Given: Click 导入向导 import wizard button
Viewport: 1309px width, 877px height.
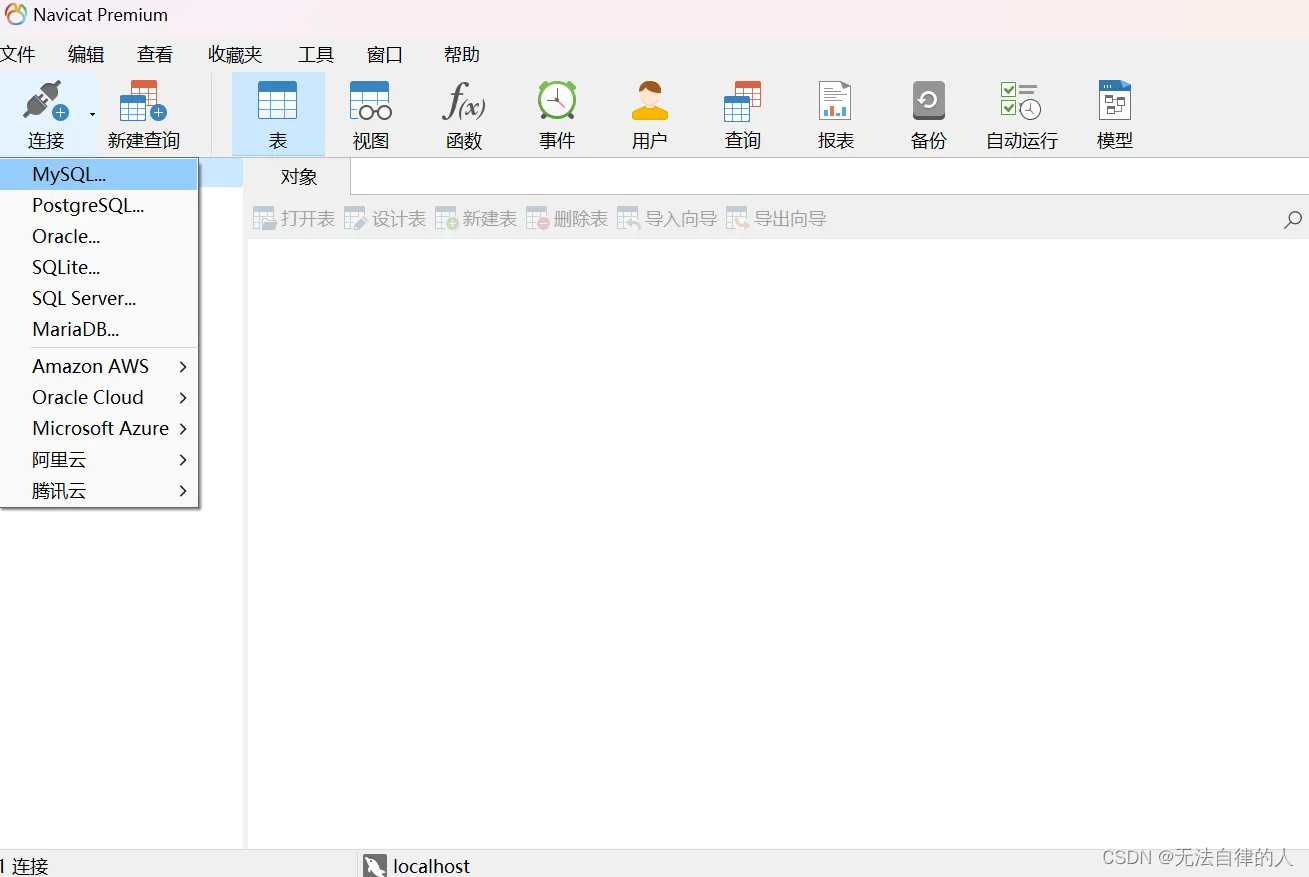Looking at the screenshot, I should [667, 218].
